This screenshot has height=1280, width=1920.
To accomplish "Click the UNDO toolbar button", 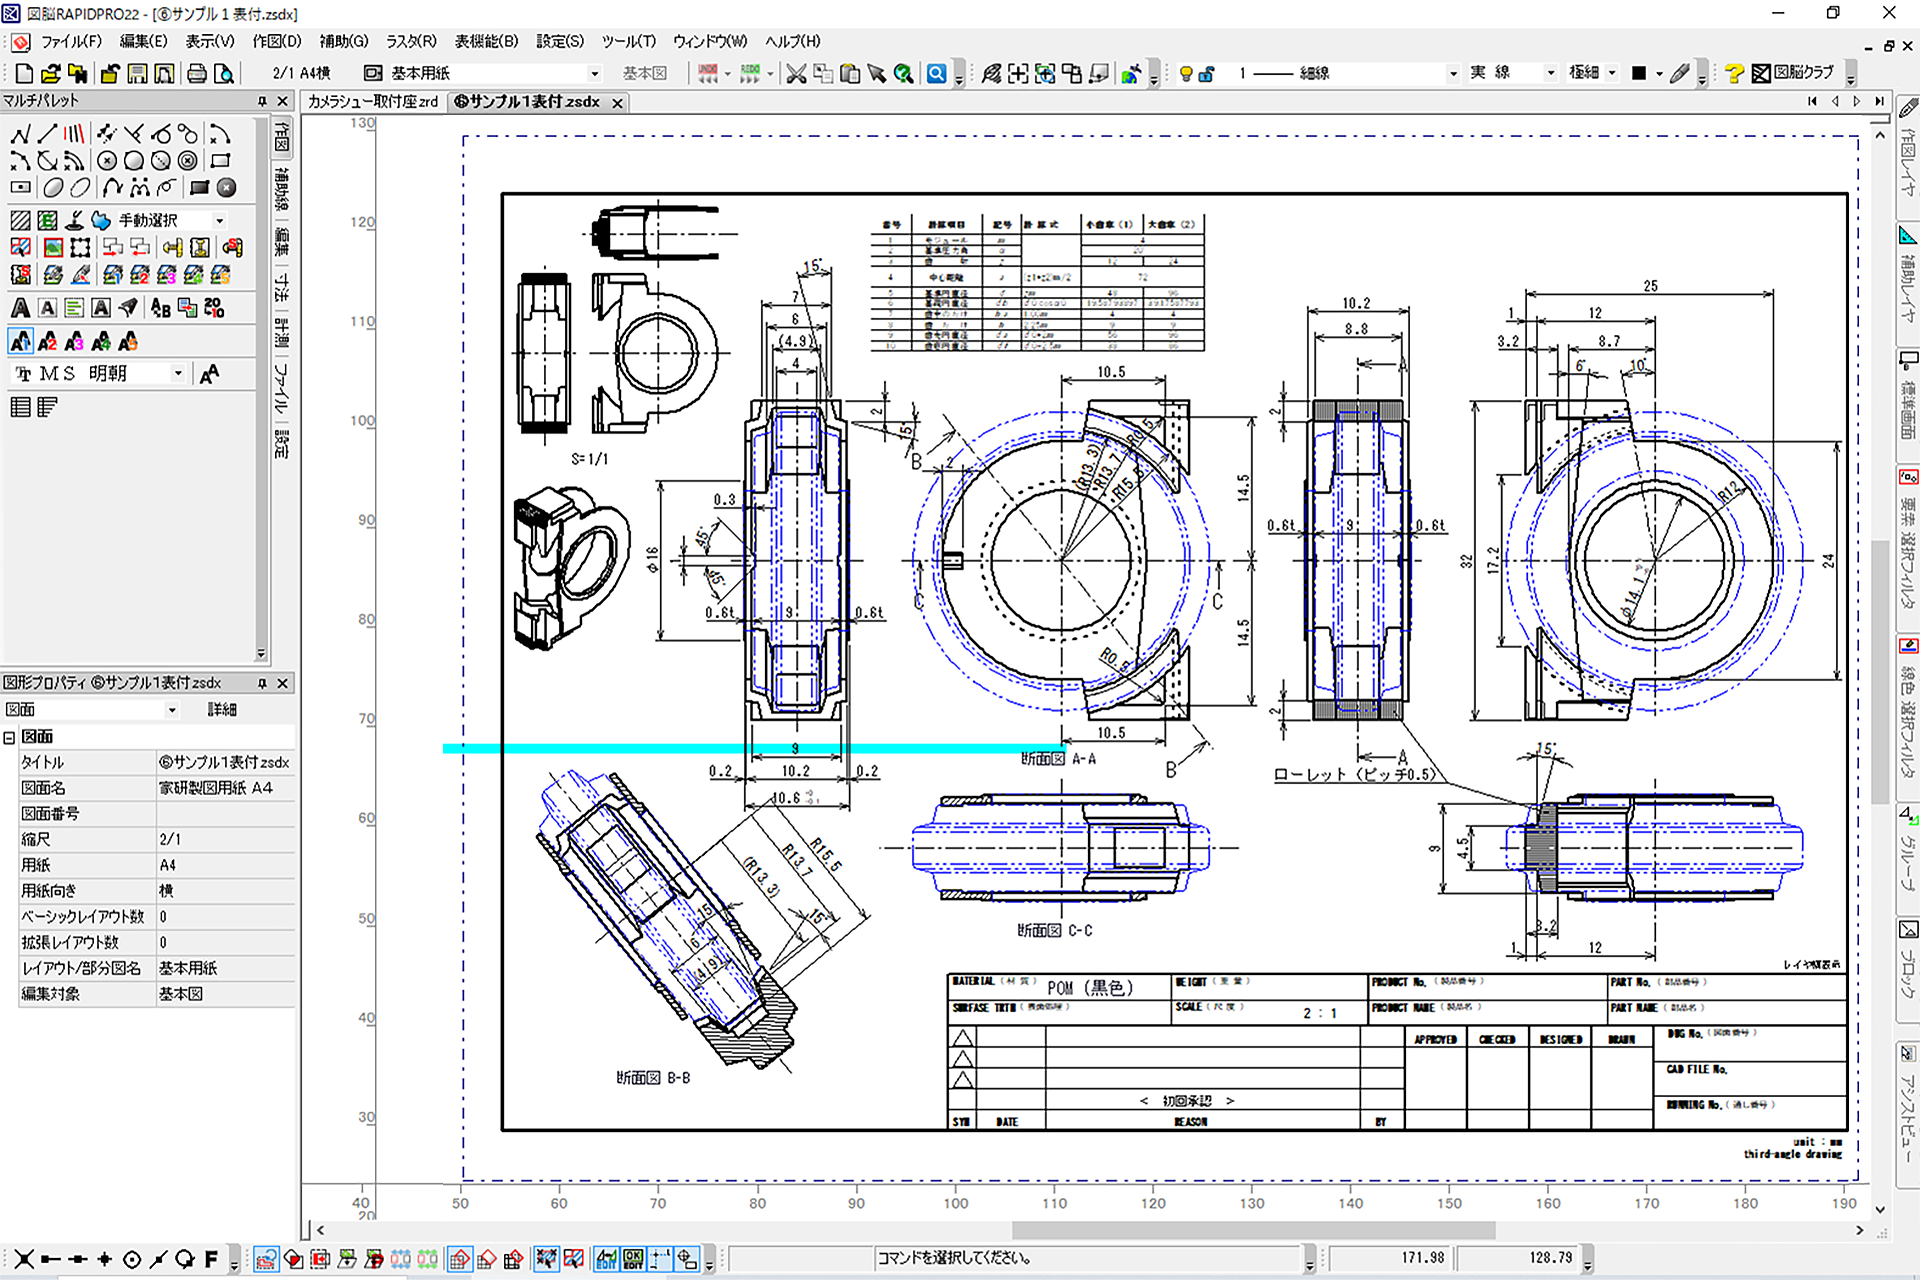I will coord(708,73).
